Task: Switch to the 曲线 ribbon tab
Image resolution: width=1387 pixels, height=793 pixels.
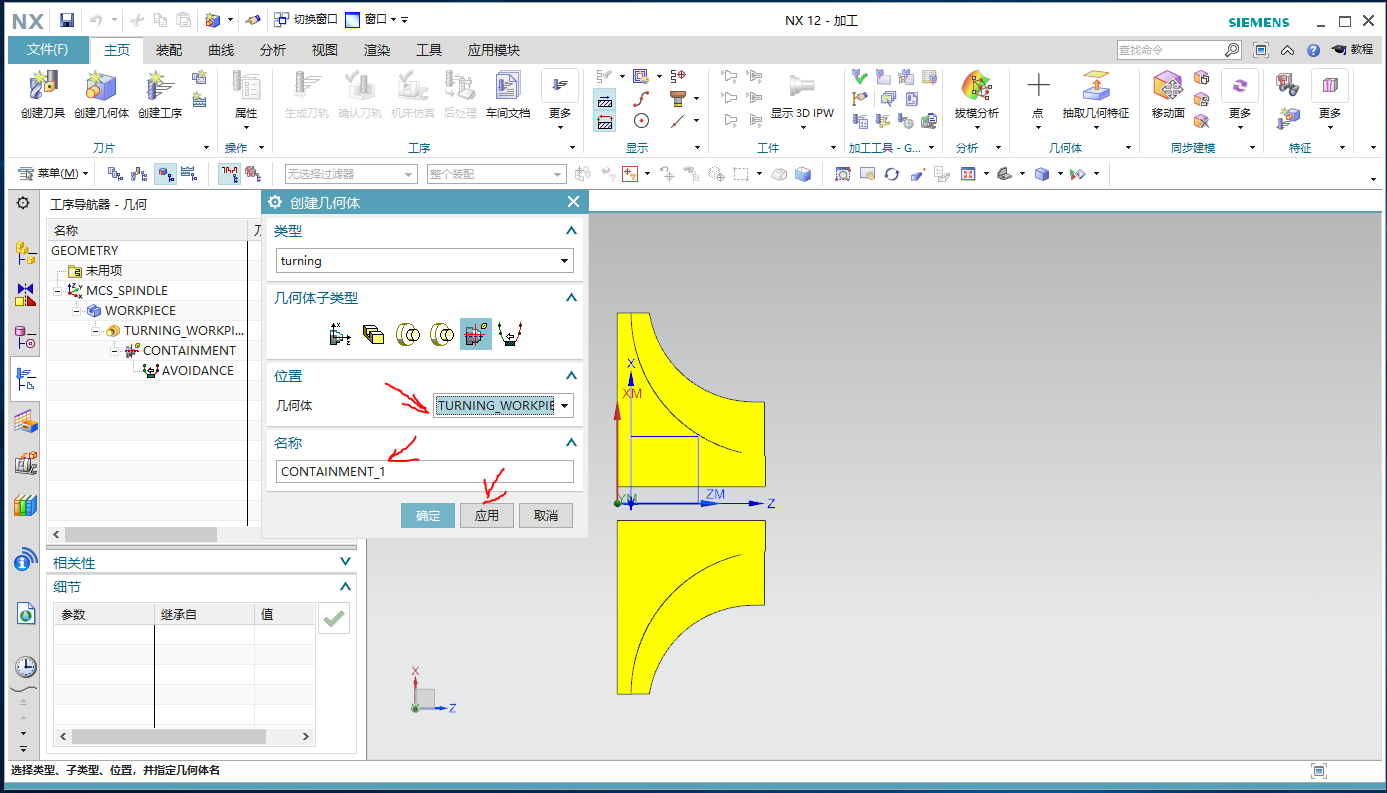Action: pos(221,50)
